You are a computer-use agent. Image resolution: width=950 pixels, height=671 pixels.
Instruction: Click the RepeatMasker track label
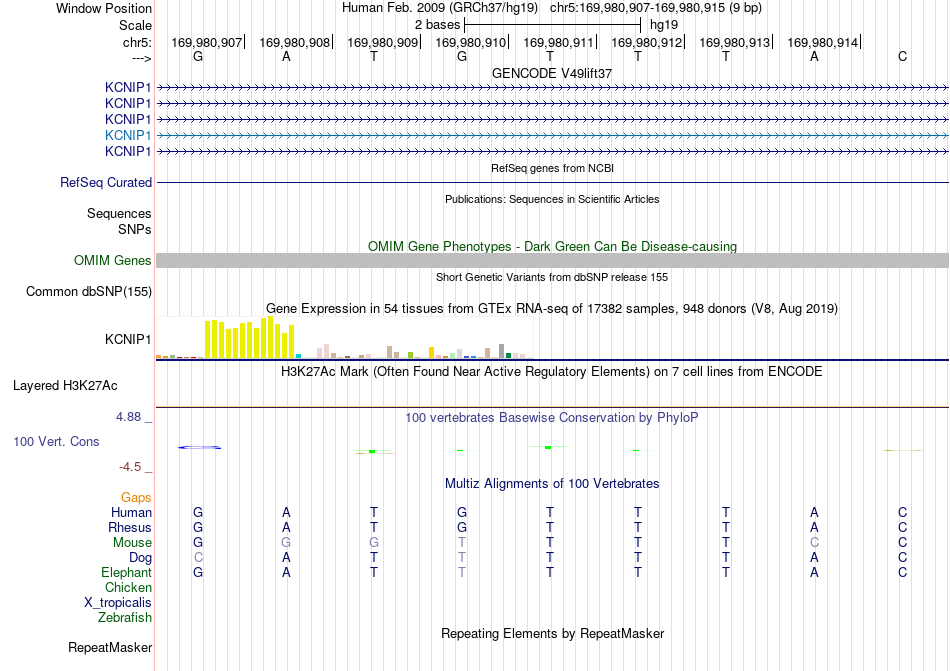pyautogui.click(x=110, y=648)
